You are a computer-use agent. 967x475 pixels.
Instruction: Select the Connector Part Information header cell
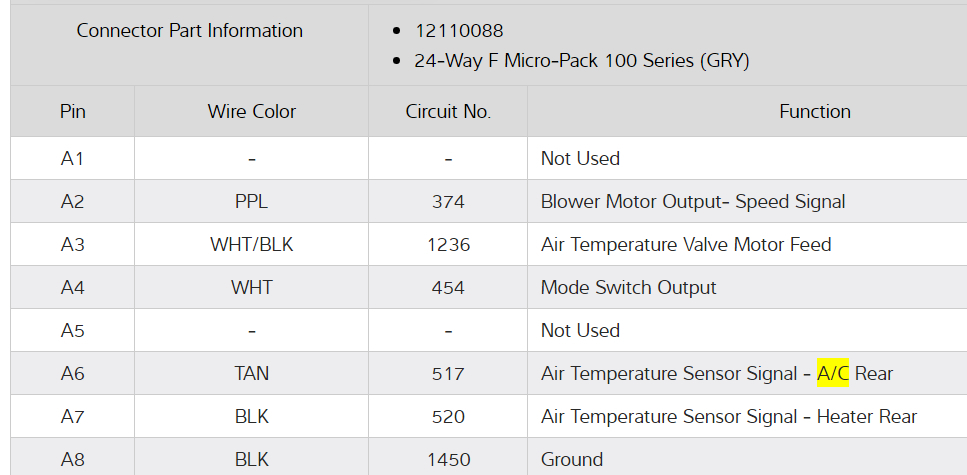190,31
